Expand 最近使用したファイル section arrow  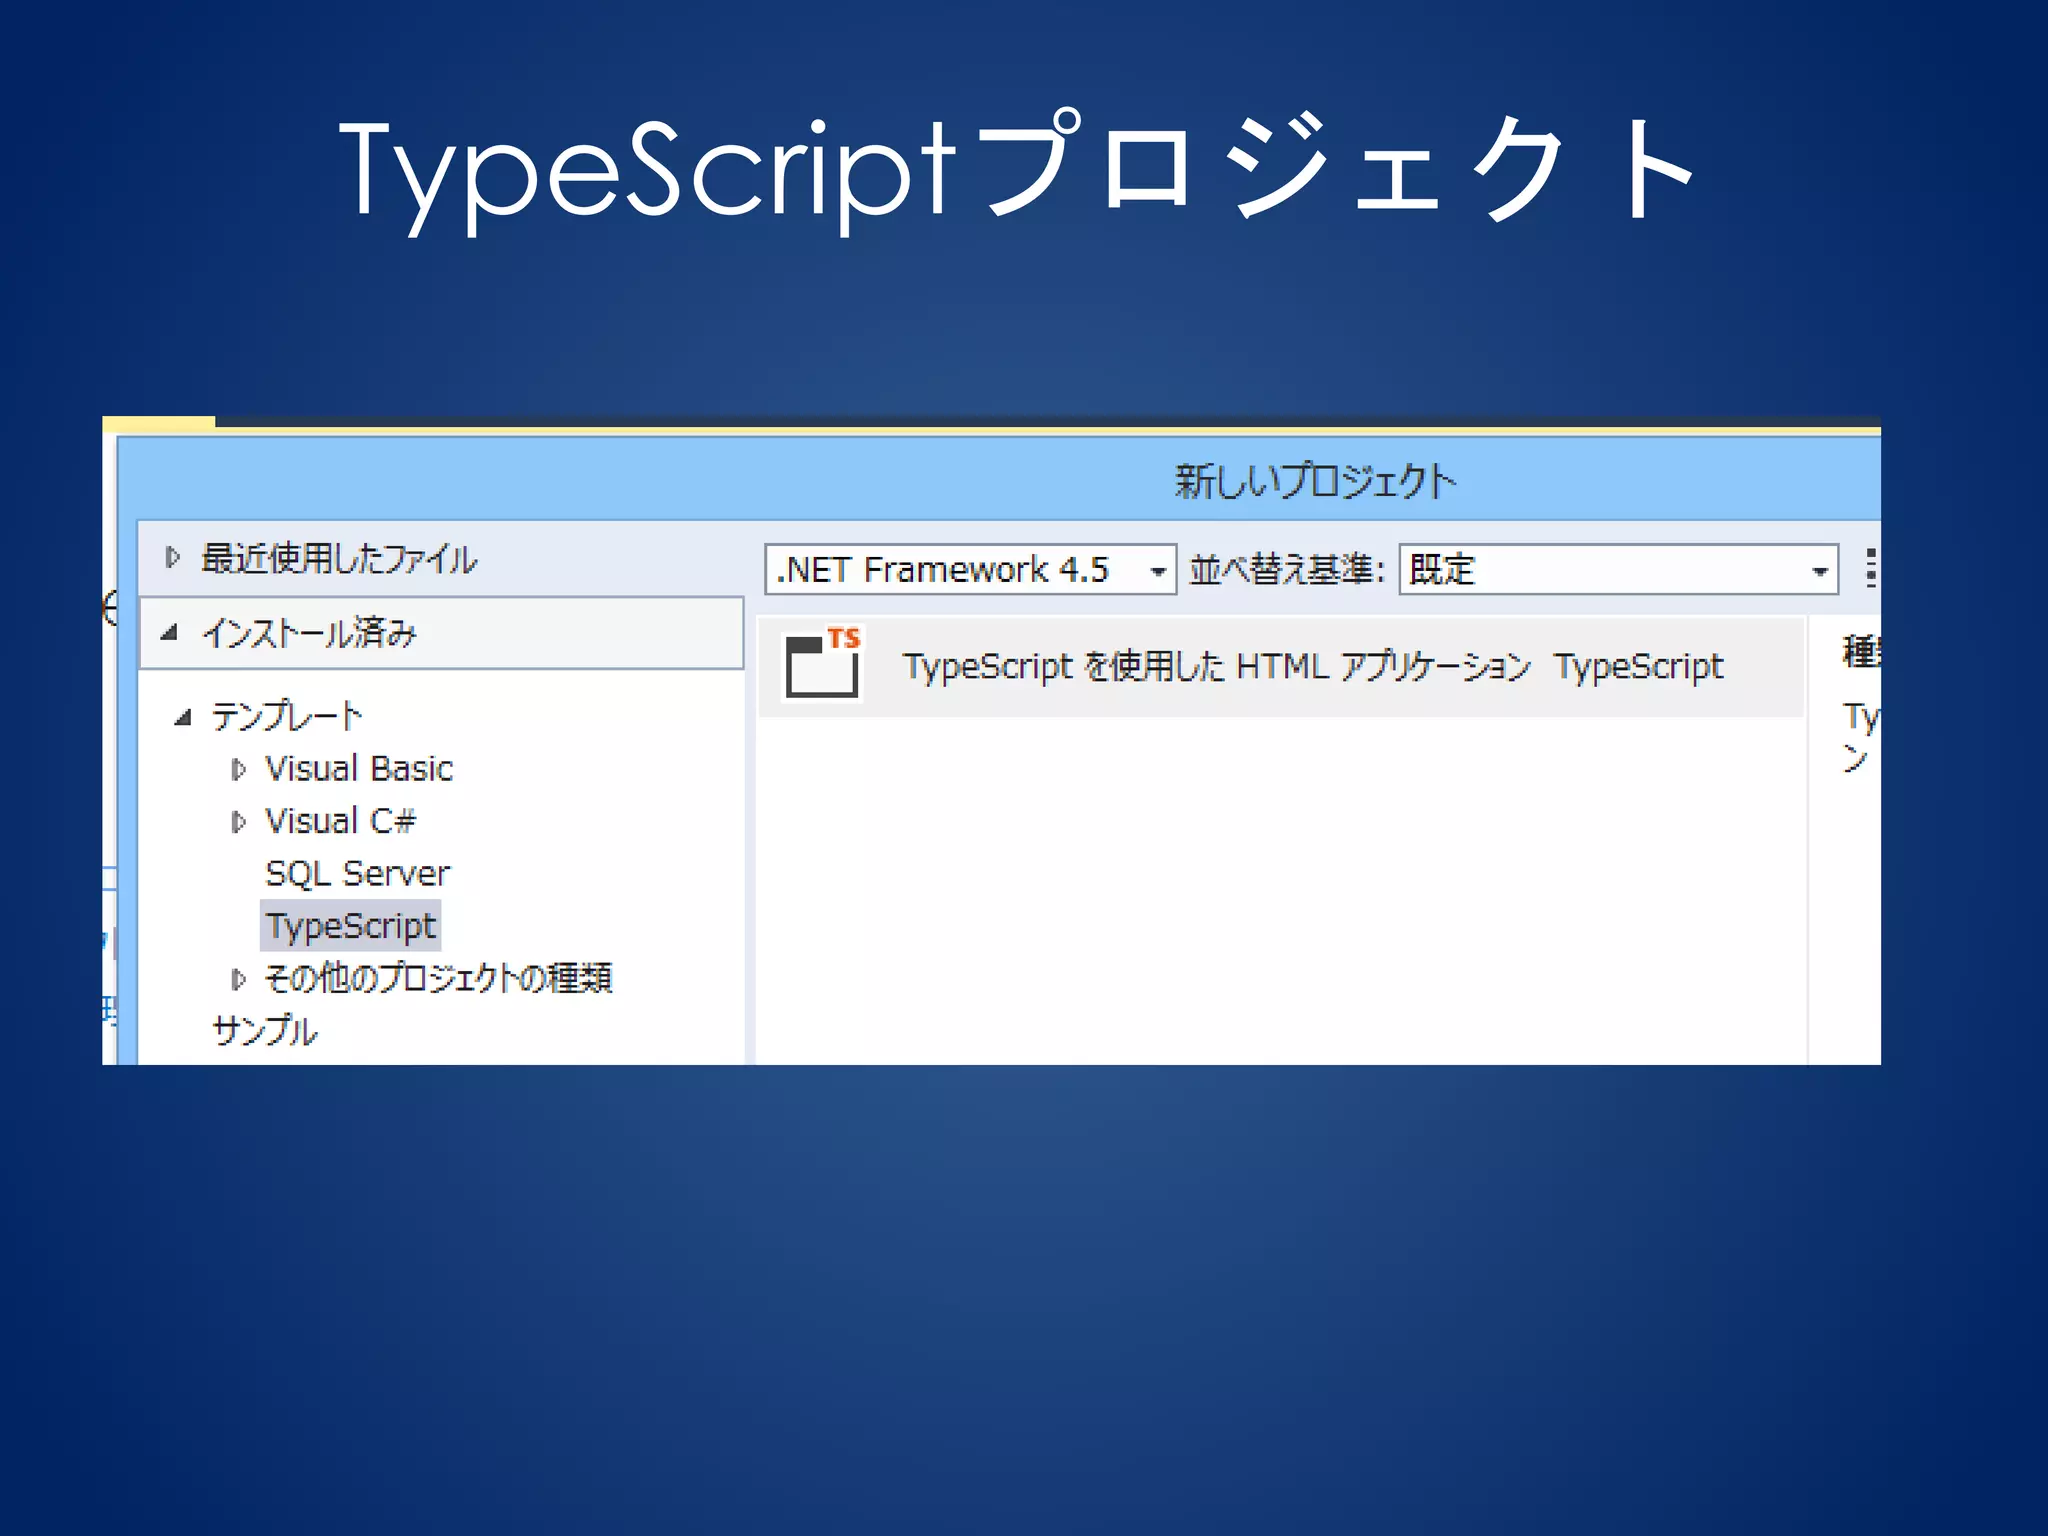[172, 557]
